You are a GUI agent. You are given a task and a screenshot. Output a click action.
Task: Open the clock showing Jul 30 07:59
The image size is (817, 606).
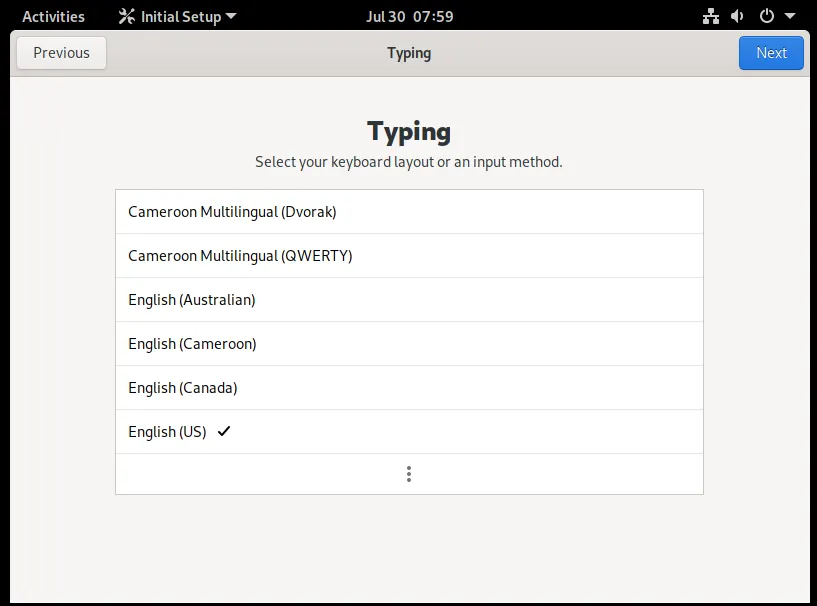point(409,16)
